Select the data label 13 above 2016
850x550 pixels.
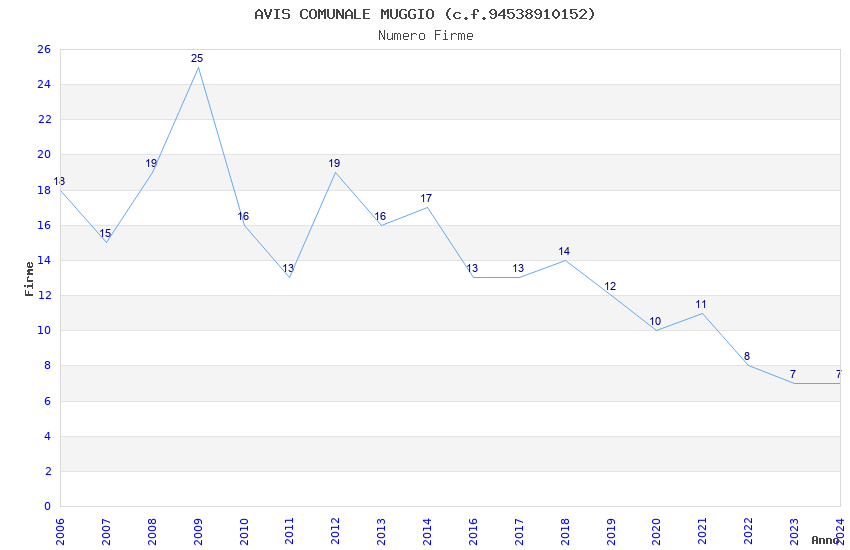pos(472,268)
